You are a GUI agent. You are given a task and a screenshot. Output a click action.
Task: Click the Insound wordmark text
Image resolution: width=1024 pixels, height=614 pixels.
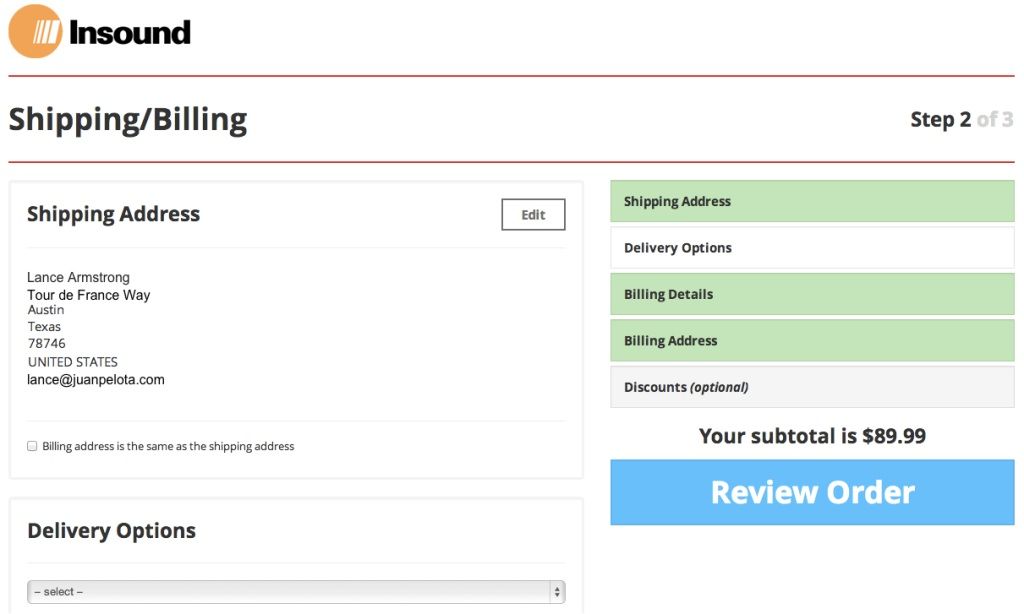pyautogui.click(x=130, y=33)
